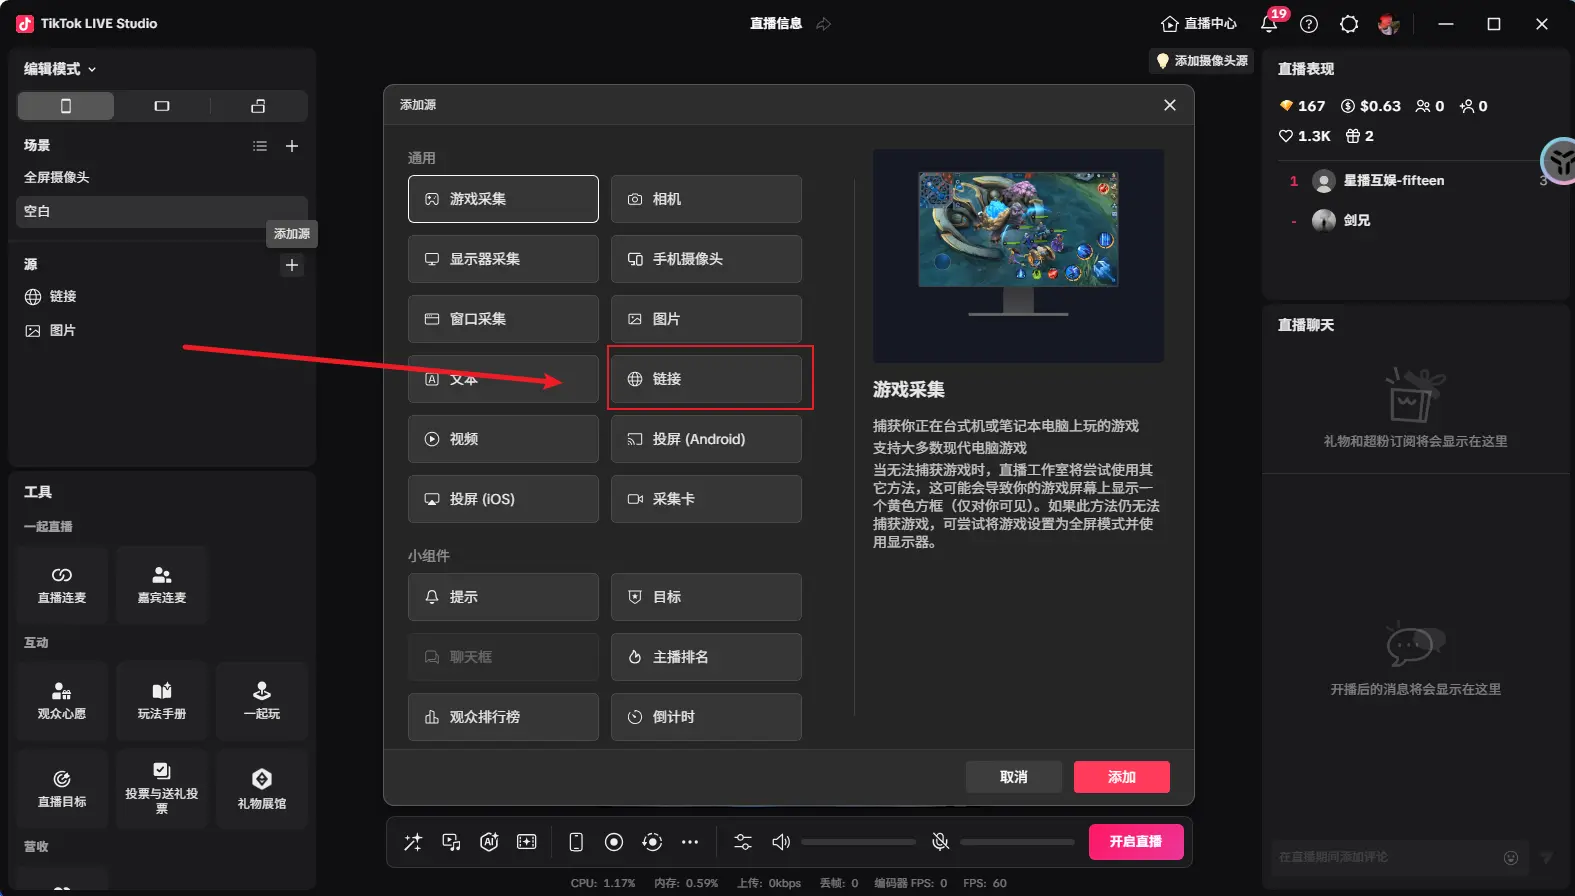1575x896 pixels.
Task: Adjust the speaker volume slider
Action: (858, 842)
